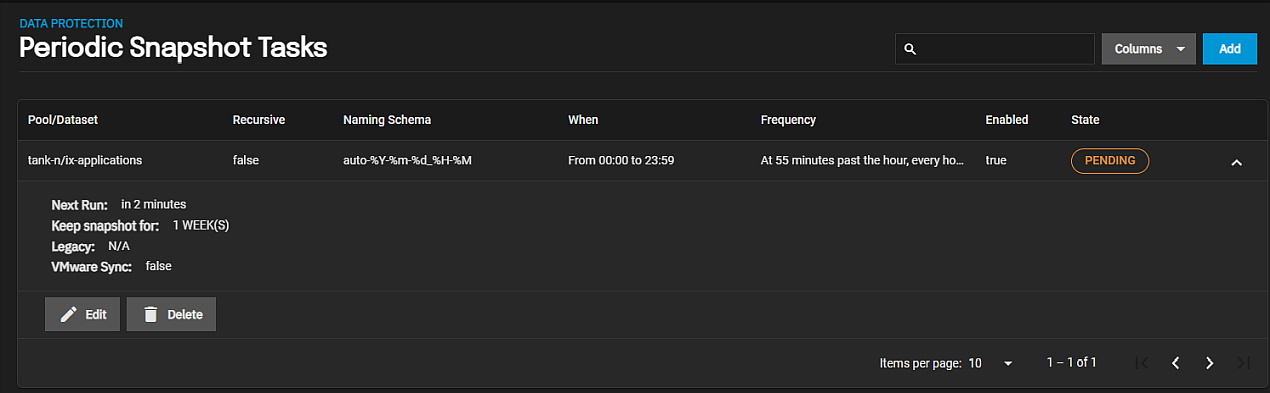Go to the next page arrow

point(1209,362)
